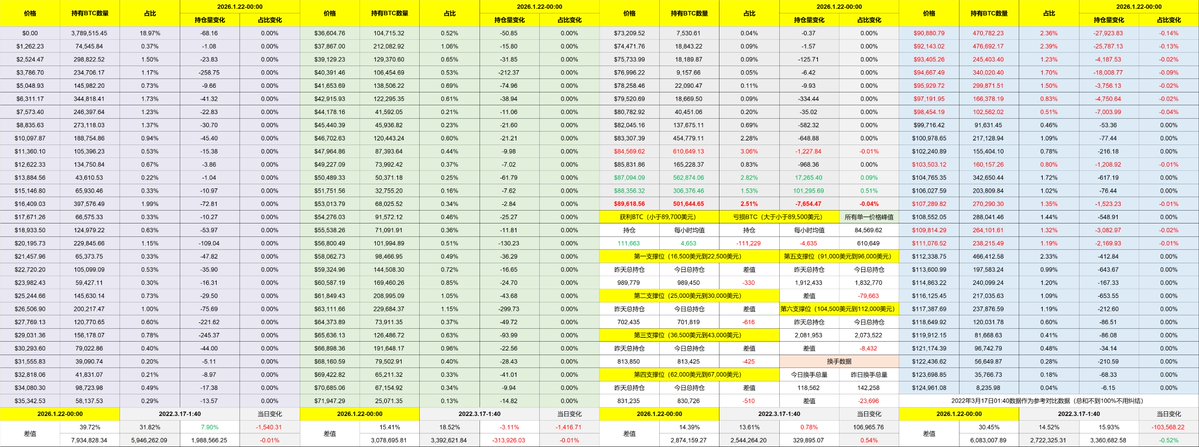Click the $36,604.76 price cell
The image size is (1199, 447).
point(330,33)
